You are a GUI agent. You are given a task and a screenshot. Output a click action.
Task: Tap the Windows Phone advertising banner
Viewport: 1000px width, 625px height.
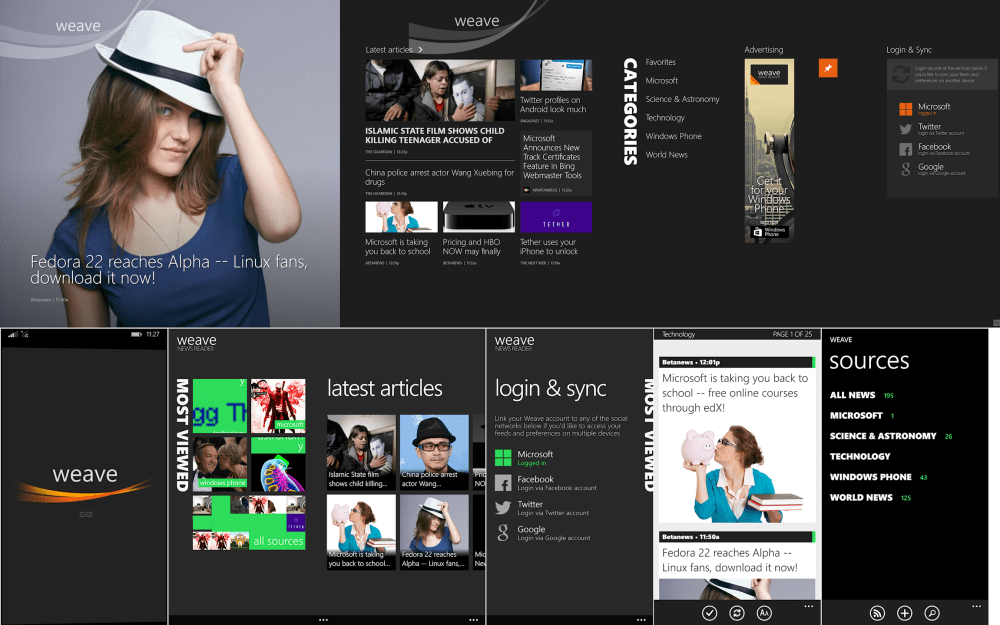pyautogui.click(x=768, y=150)
